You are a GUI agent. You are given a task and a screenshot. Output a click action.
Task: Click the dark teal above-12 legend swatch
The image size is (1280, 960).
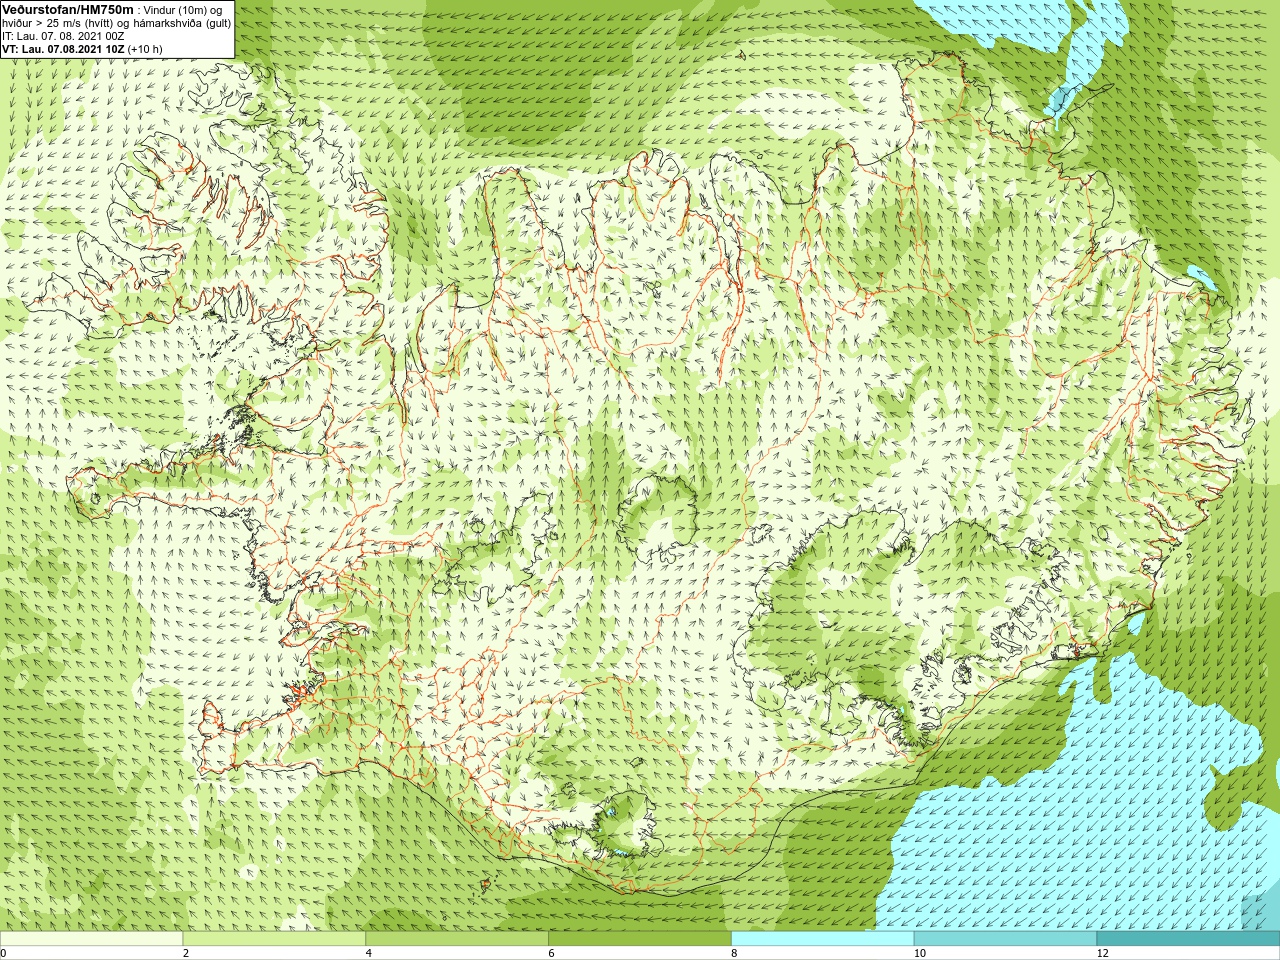pyautogui.click(x=1188, y=939)
